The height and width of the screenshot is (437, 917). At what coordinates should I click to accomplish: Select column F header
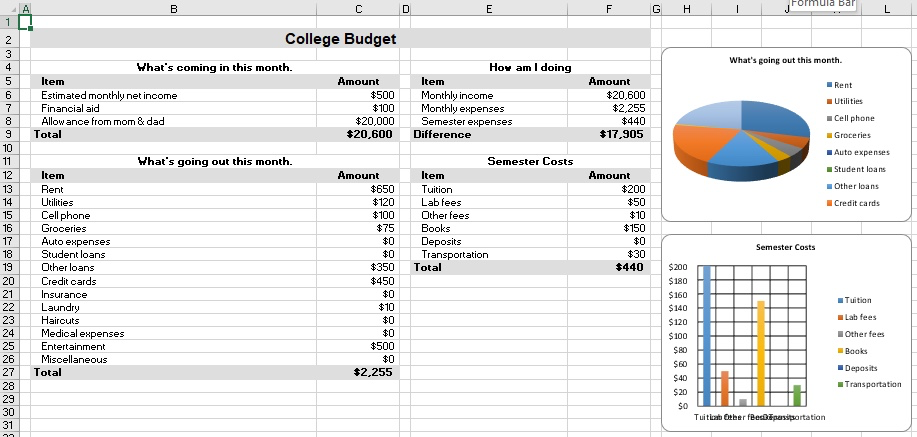pos(609,9)
